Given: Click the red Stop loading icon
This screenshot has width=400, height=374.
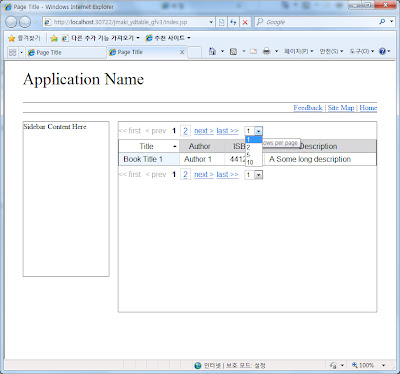Looking at the screenshot, I should click(245, 22).
